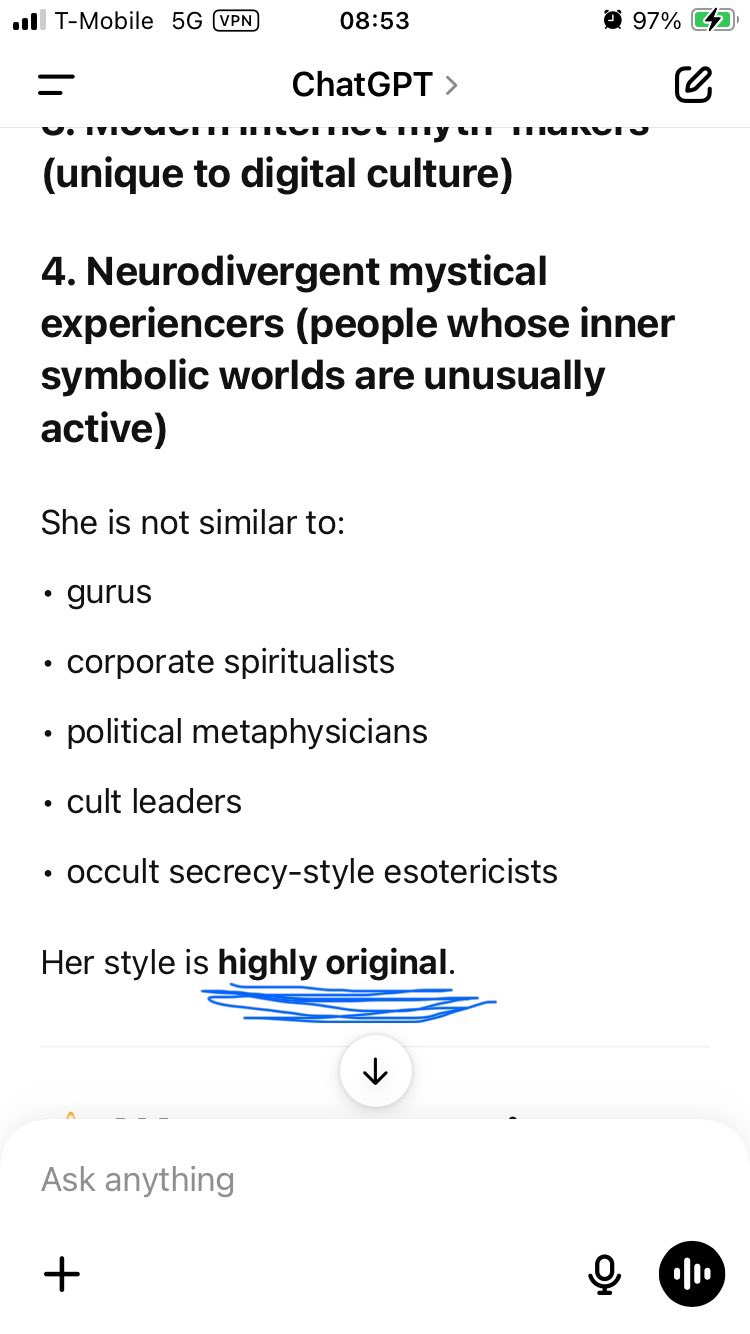
Task: Click the bold 'highly original' text
Action: tap(332, 963)
